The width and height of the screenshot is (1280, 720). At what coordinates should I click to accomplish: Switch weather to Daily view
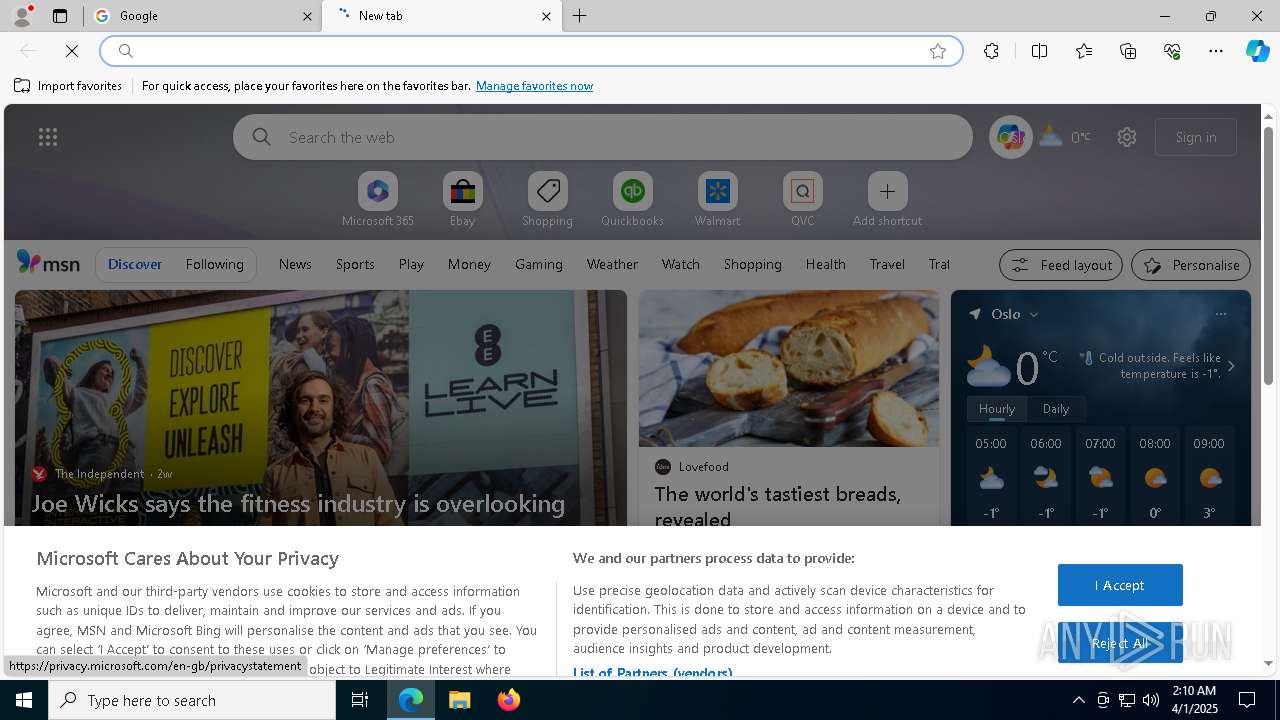pos(1056,409)
